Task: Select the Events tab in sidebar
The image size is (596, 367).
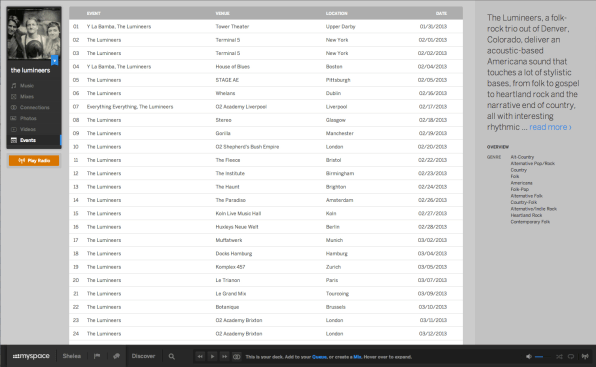Action: 33,140
